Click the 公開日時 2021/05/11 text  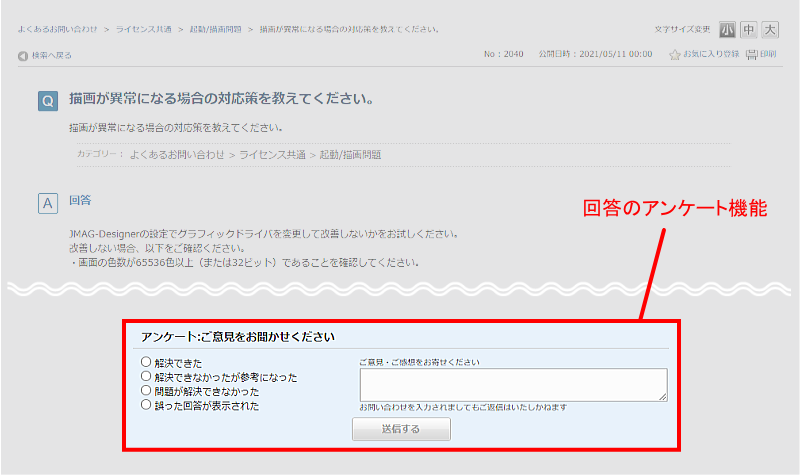tap(595, 54)
